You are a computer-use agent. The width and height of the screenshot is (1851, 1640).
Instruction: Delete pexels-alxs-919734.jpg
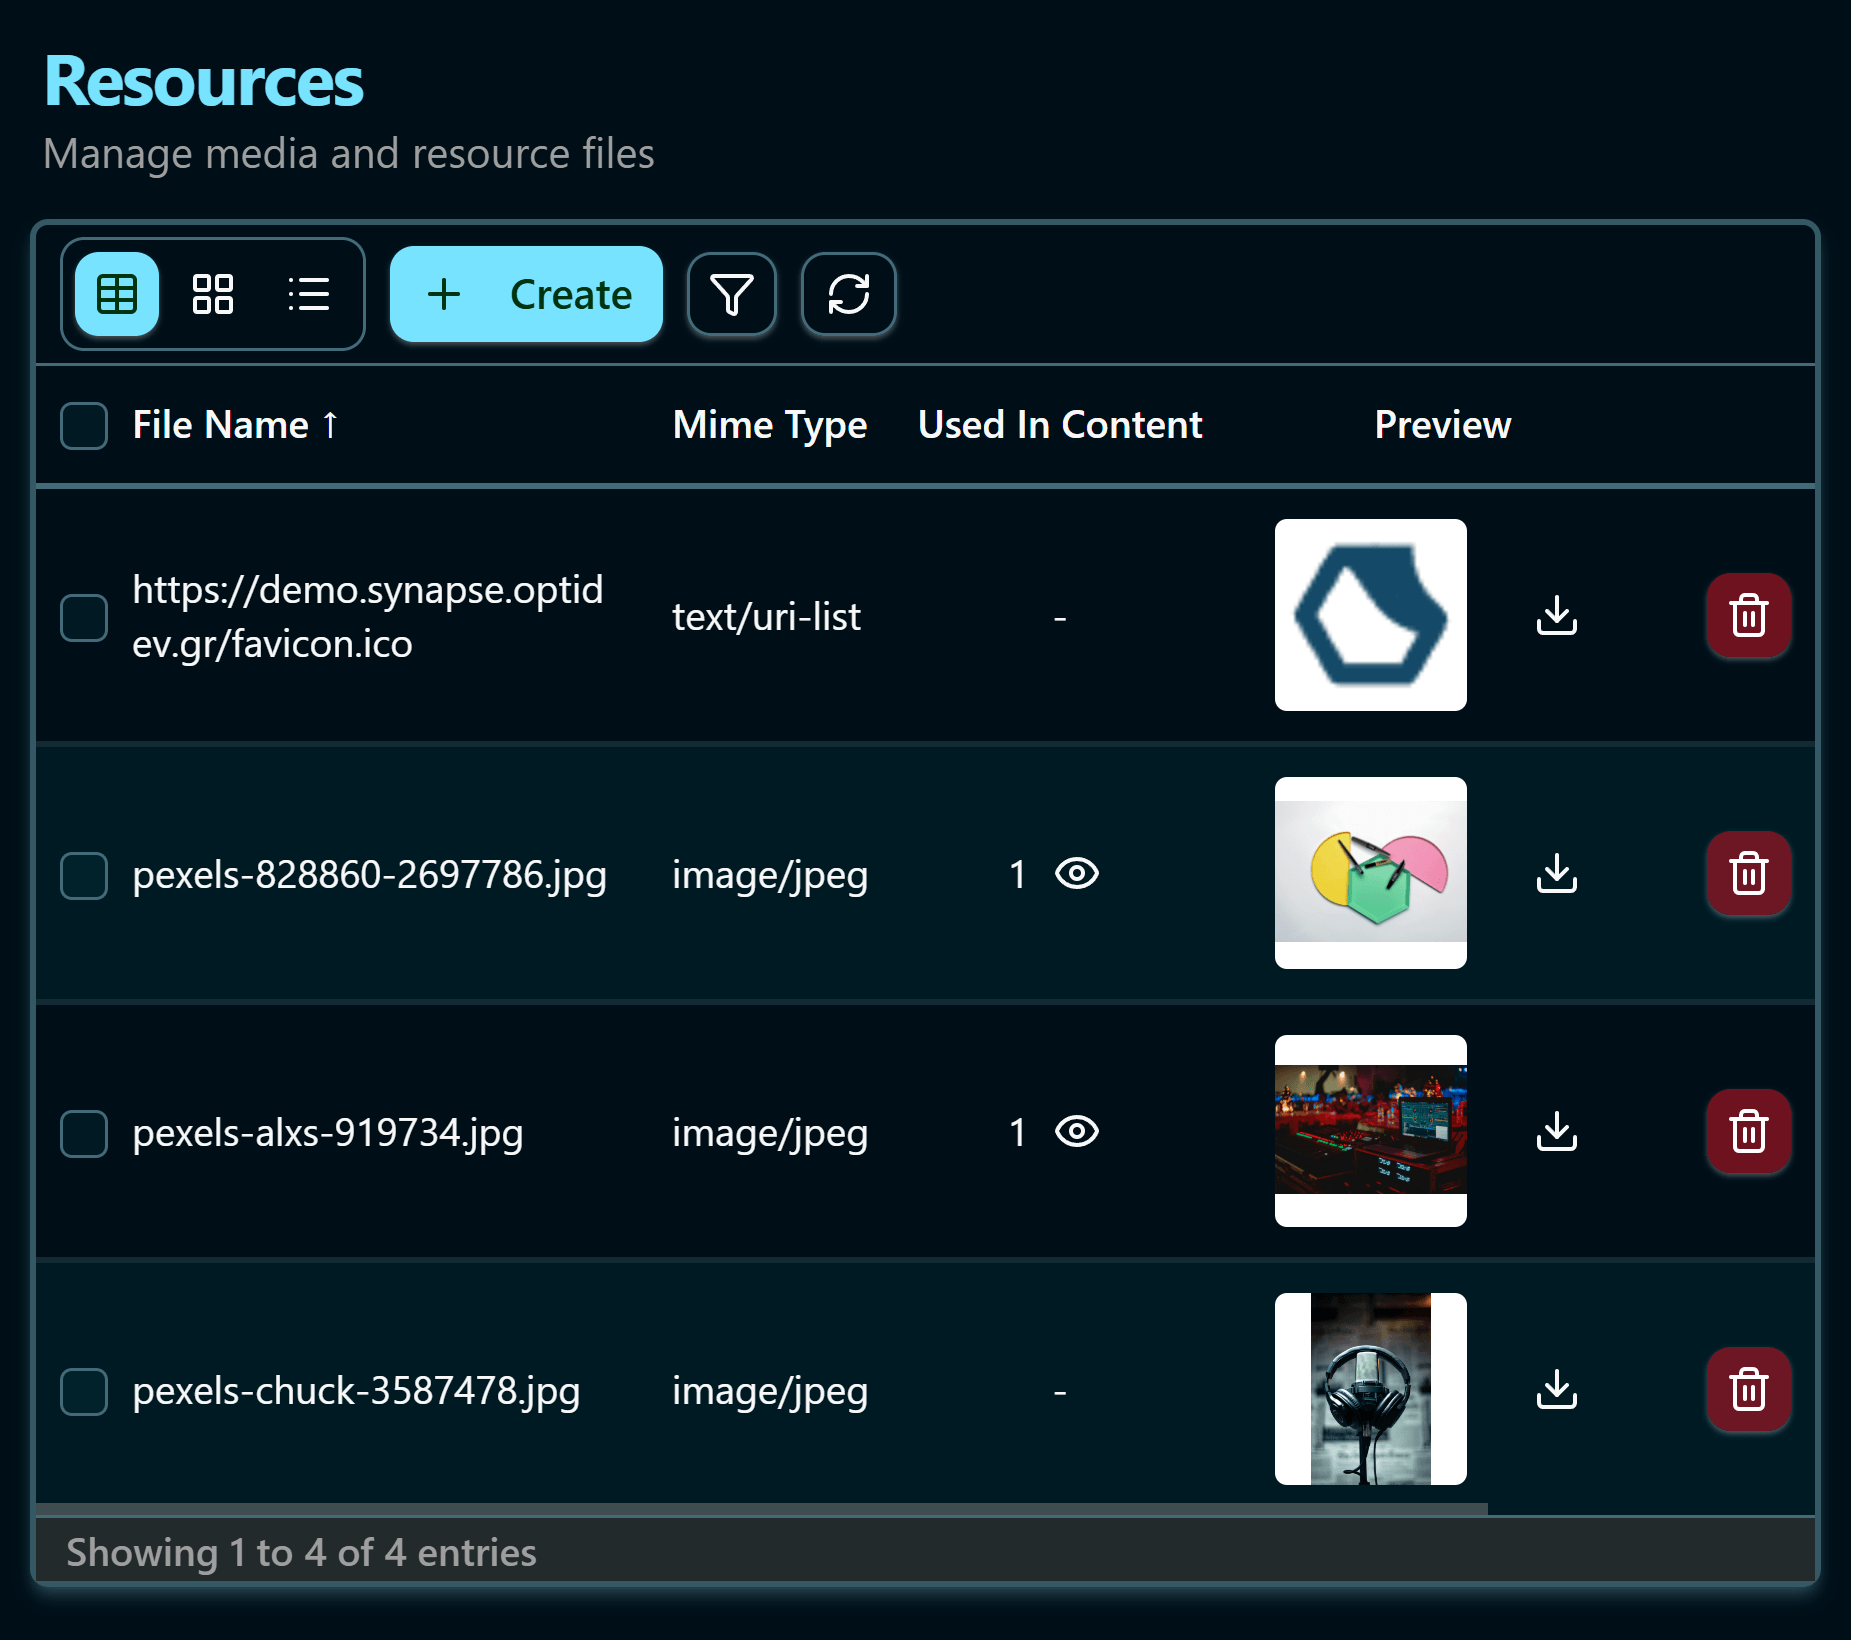pyautogui.click(x=1748, y=1131)
